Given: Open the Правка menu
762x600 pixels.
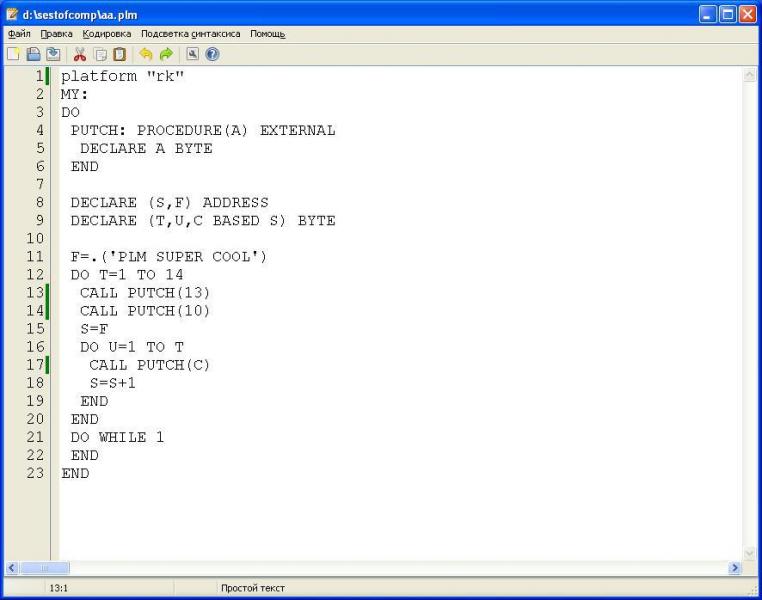Looking at the screenshot, I should pyautogui.click(x=56, y=34).
